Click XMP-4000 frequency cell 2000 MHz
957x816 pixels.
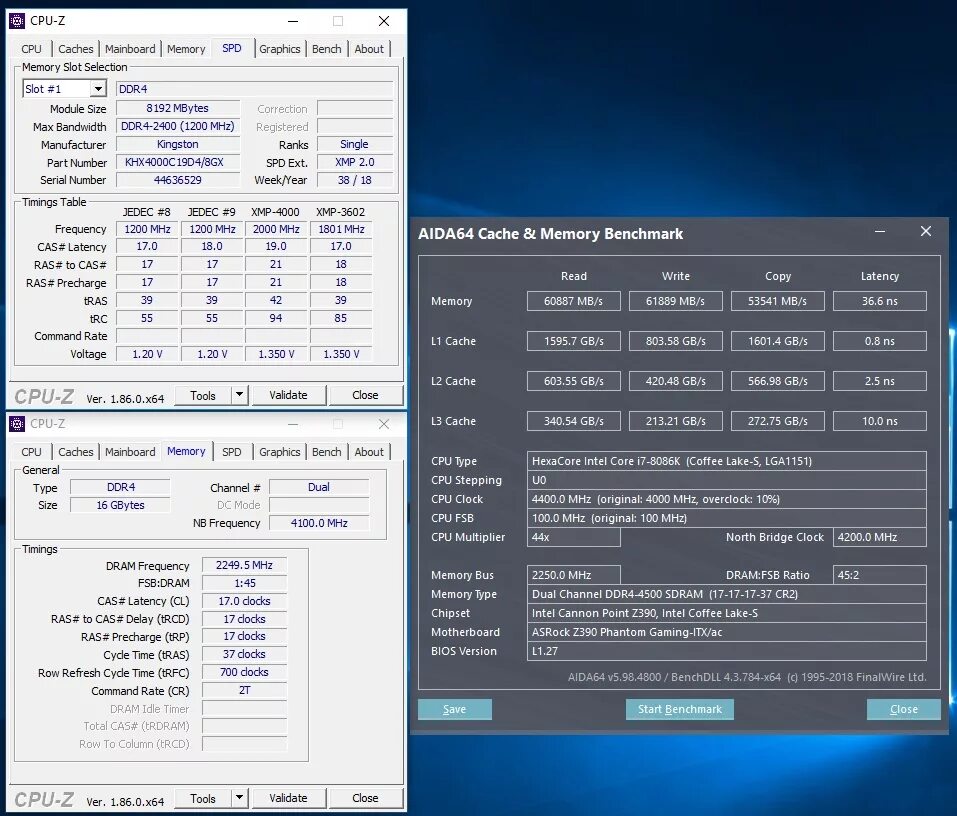coord(276,229)
